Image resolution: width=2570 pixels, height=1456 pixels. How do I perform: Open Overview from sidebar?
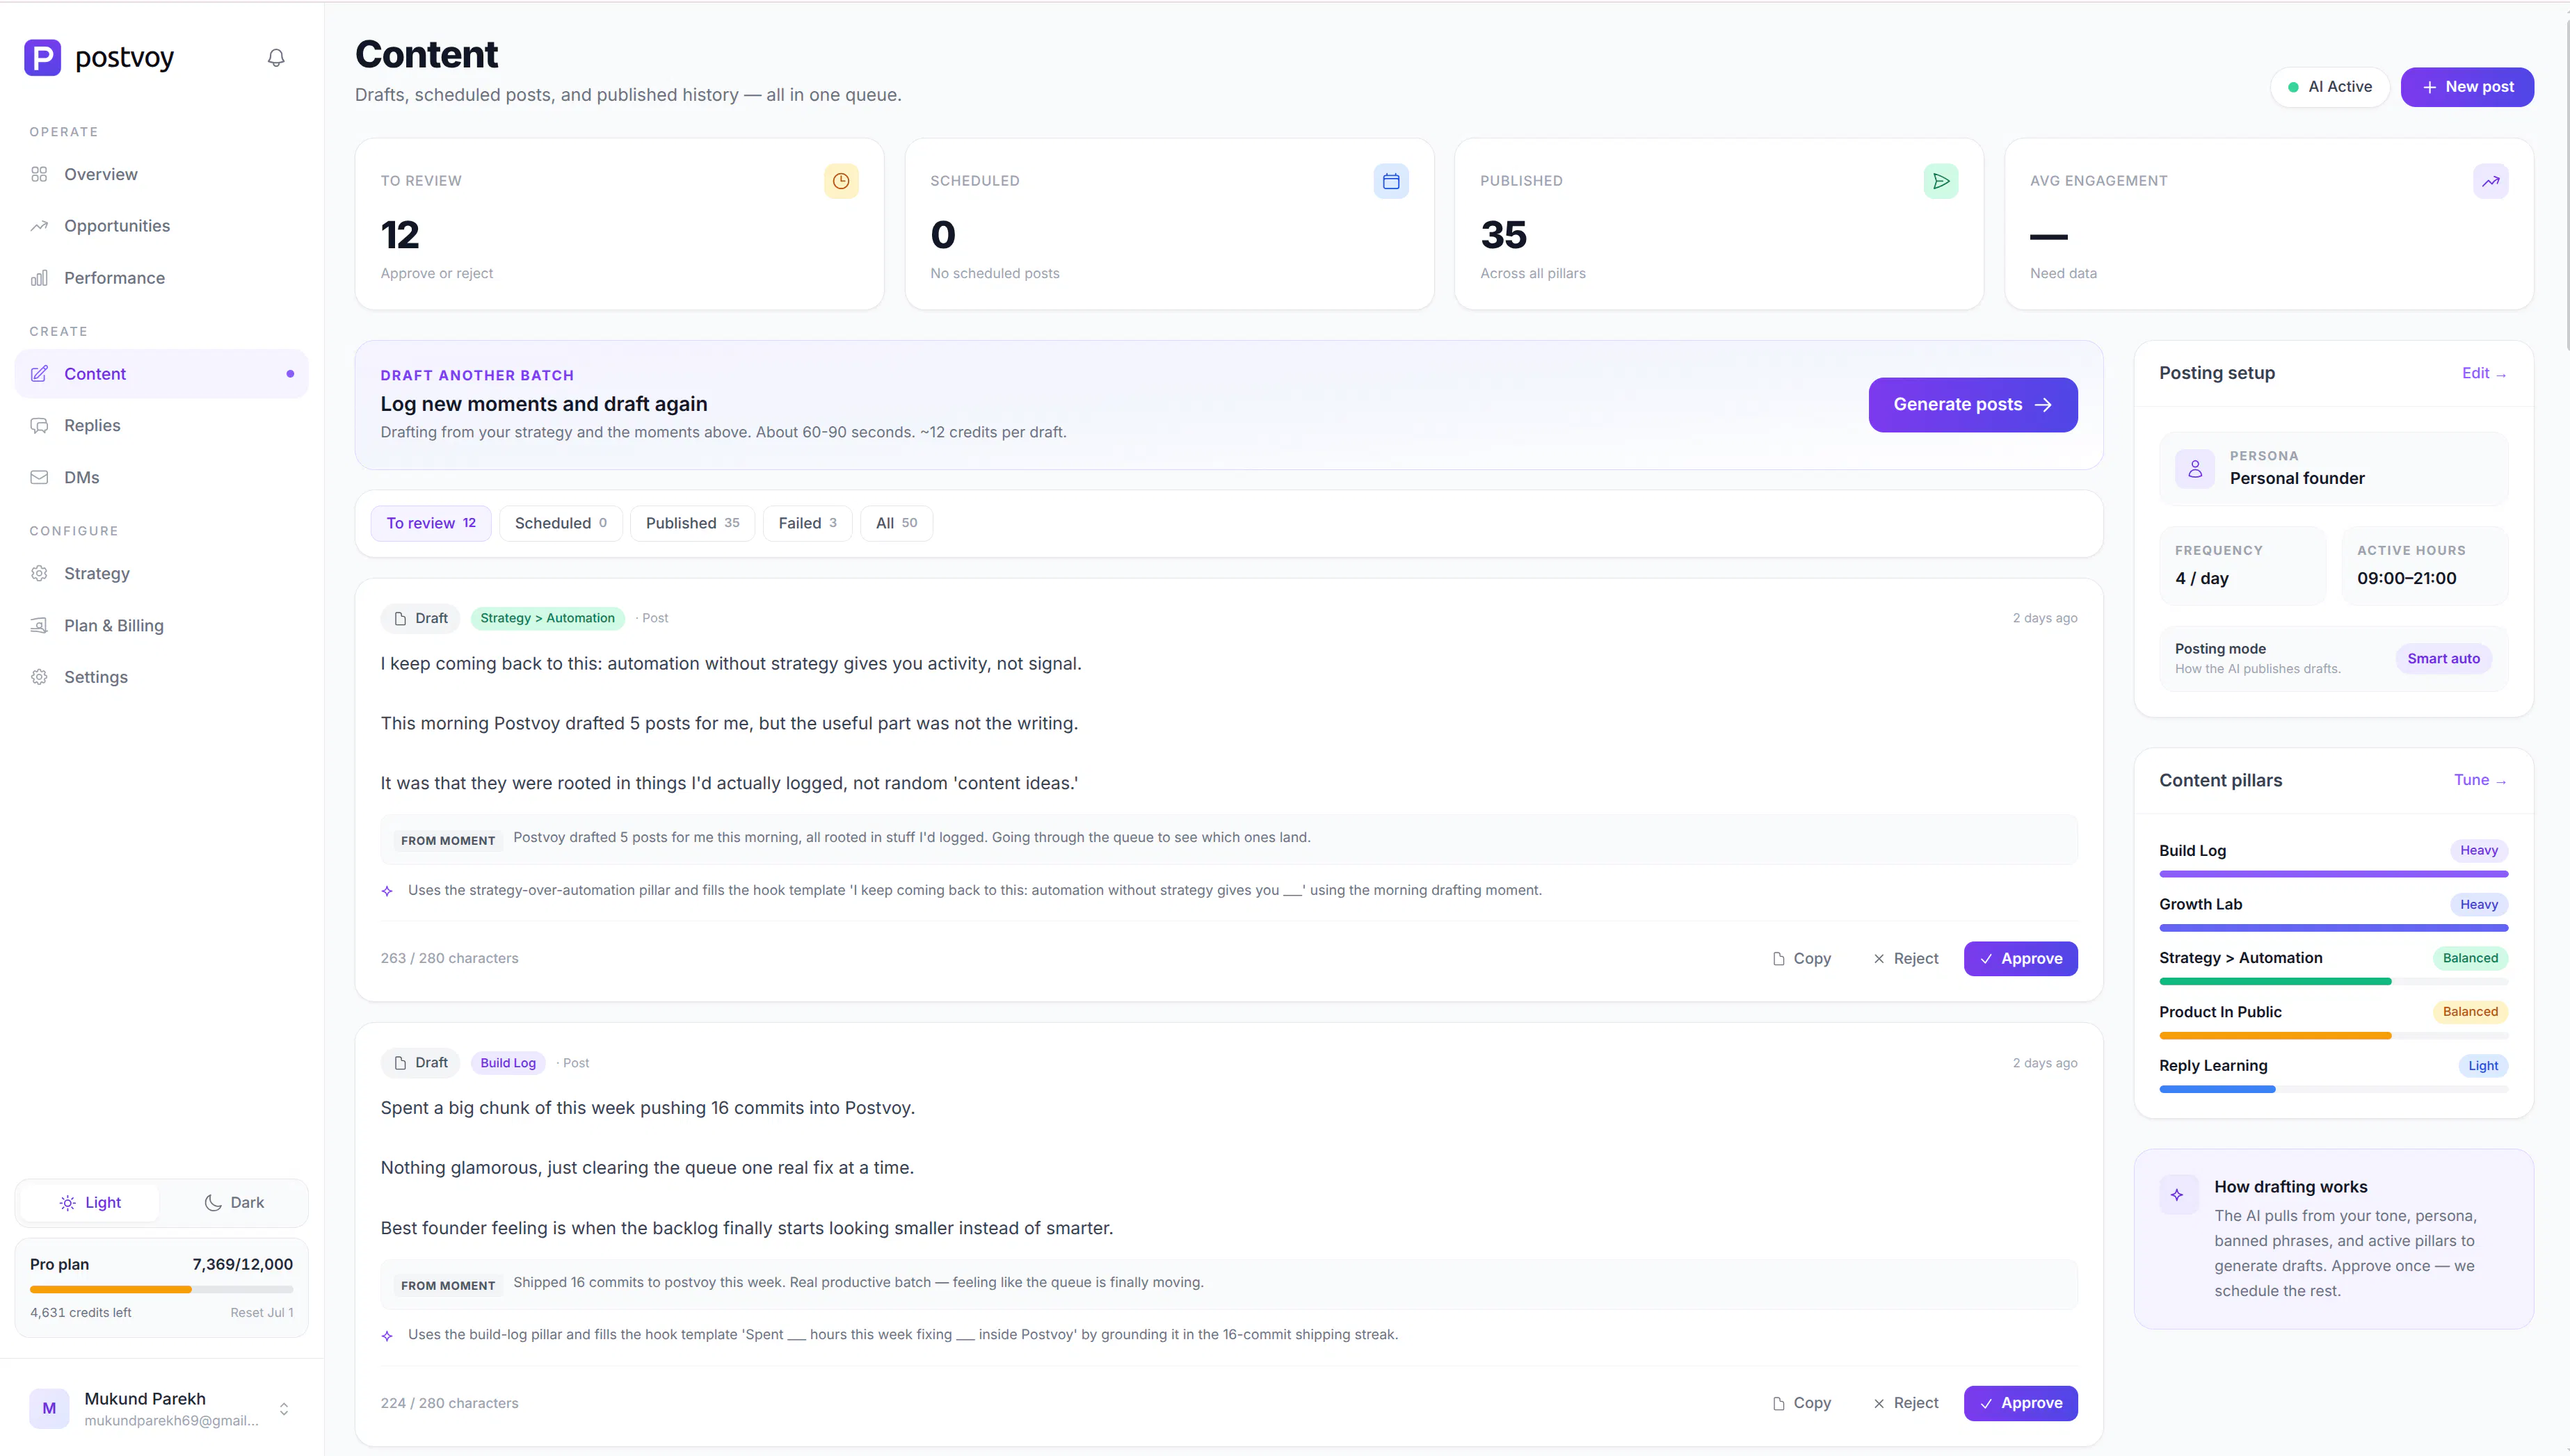[161, 174]
